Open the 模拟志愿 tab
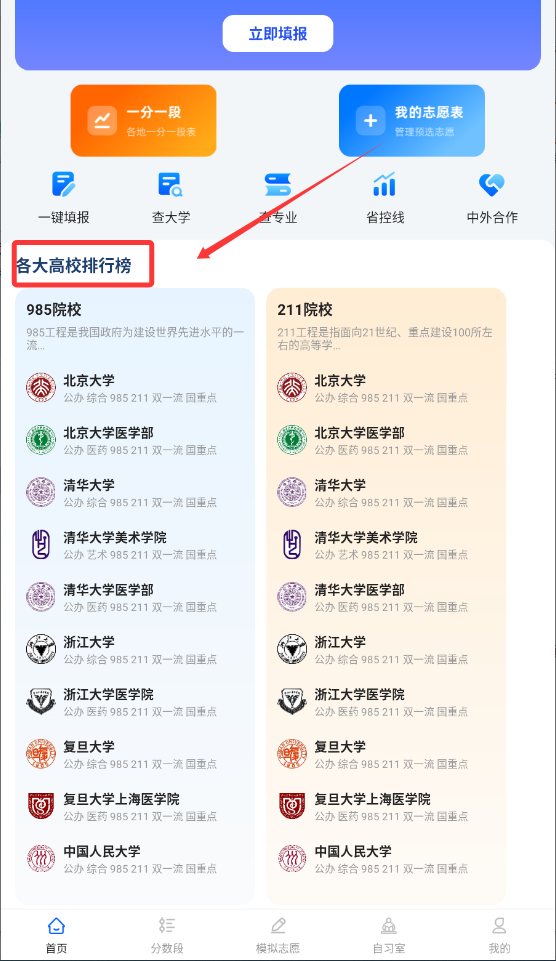556x961 pixels. click(x=278, y=935)
